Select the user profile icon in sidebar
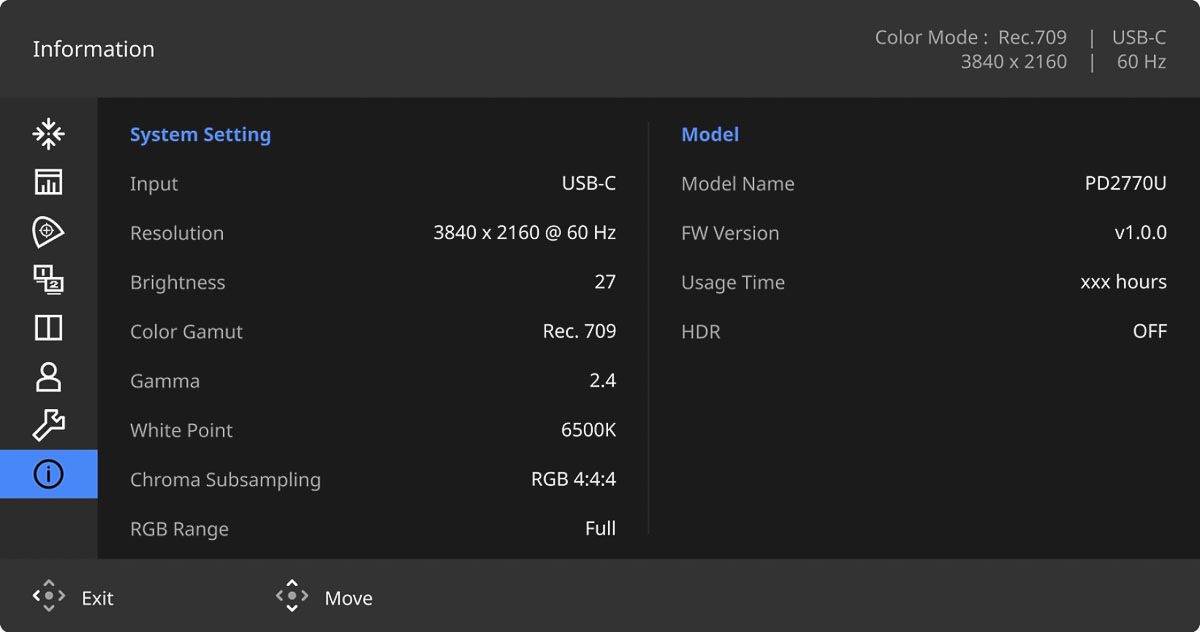Viewport: 1200px width, 632px height. tap(48, 377)
